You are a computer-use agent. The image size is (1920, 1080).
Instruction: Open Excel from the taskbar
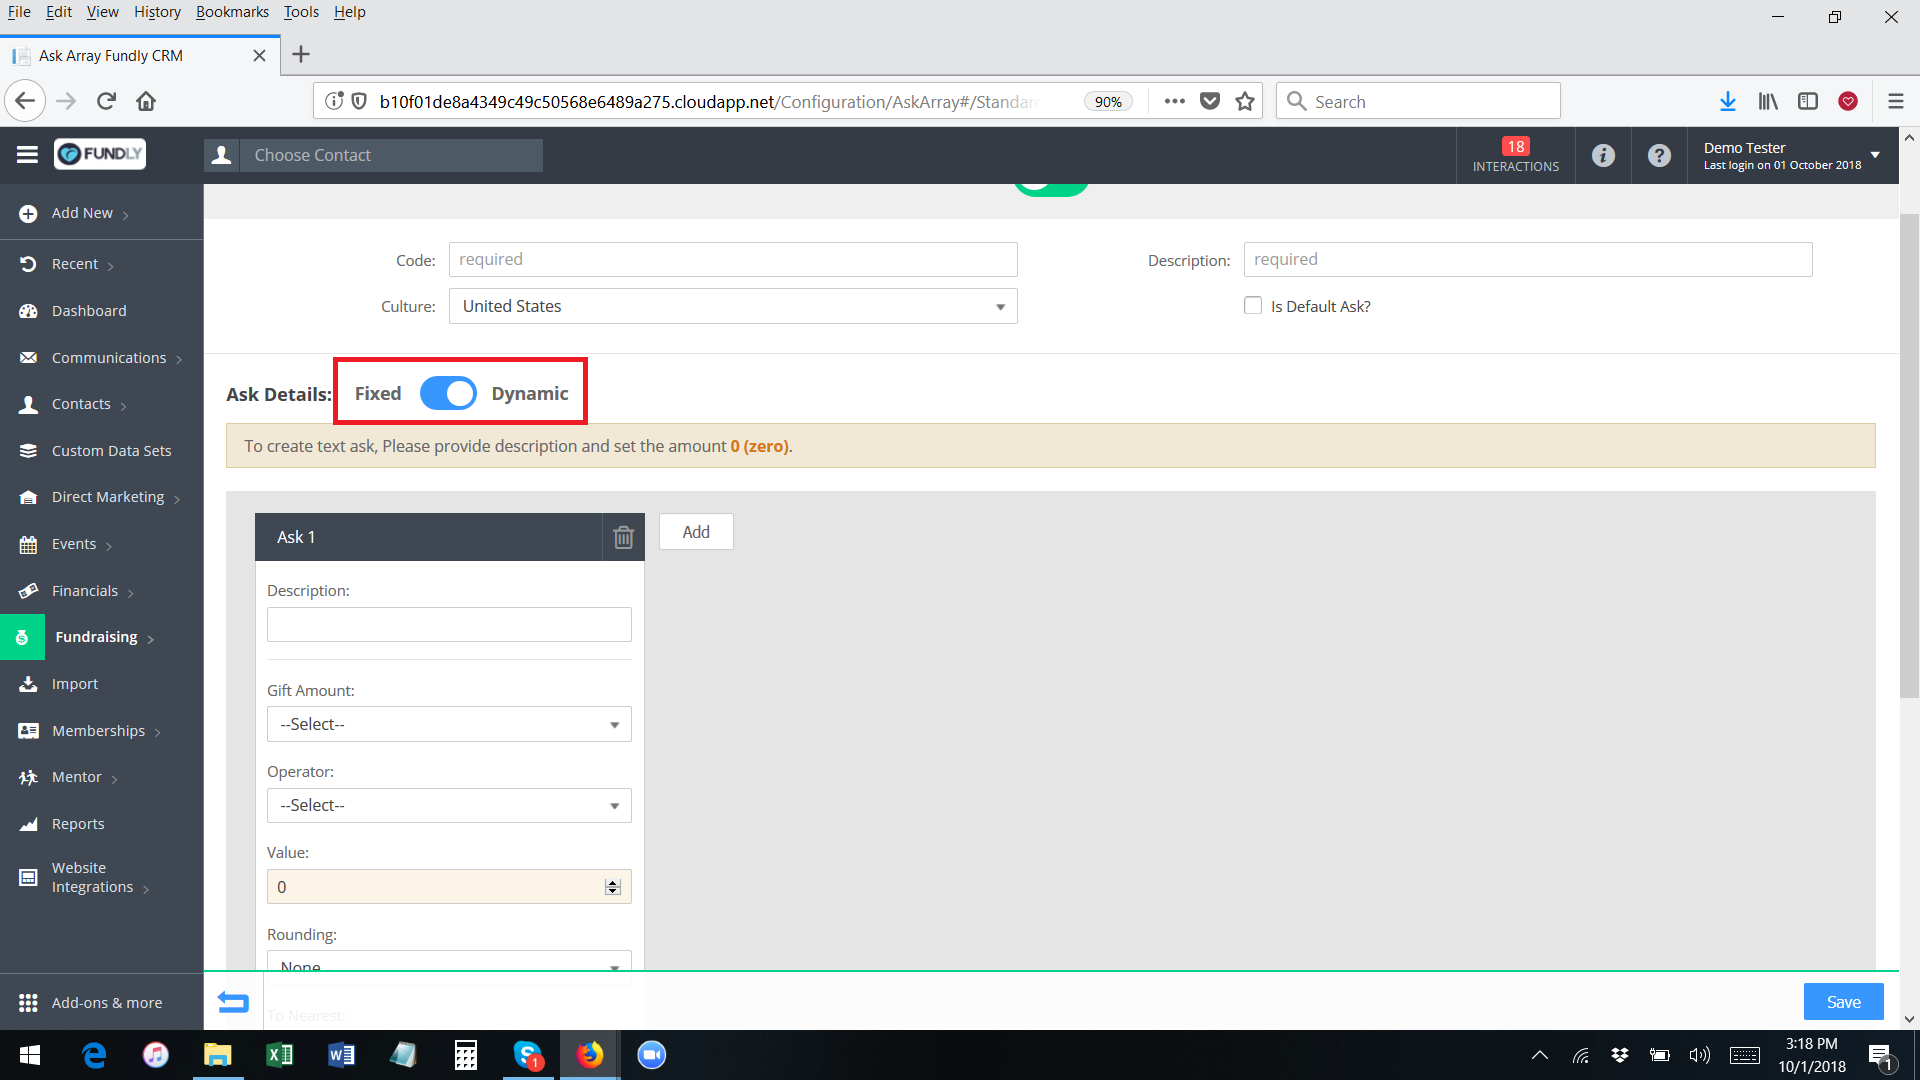pyautogui.click(x=280, y=1055)
